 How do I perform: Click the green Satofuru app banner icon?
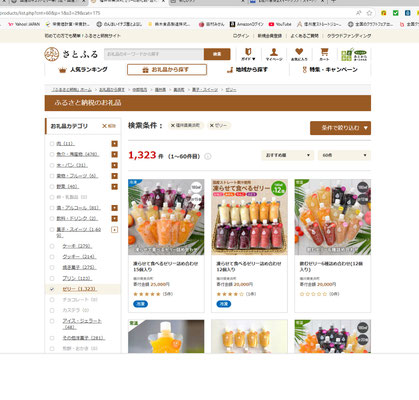tap(354, 54)
